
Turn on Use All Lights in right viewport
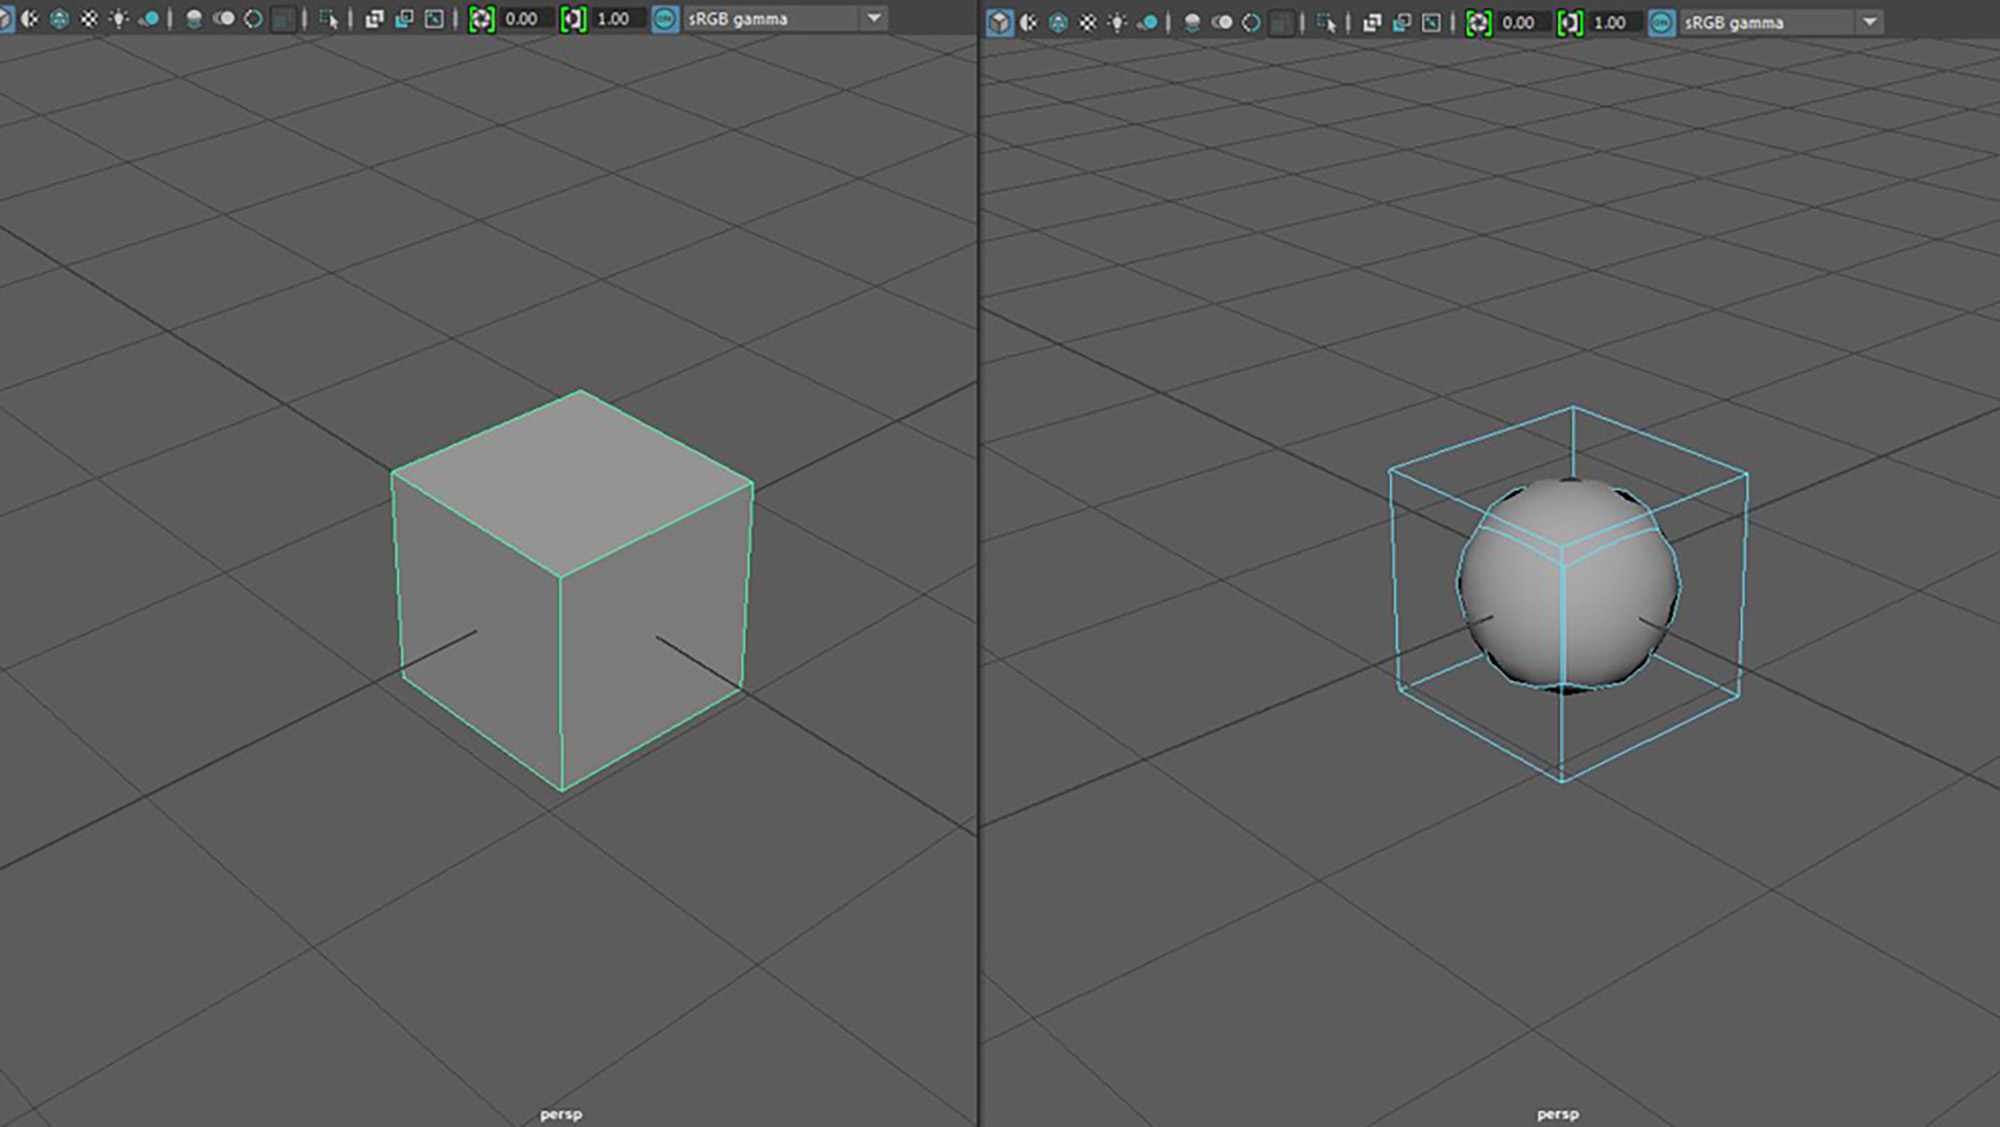(x=1117, y=22)
